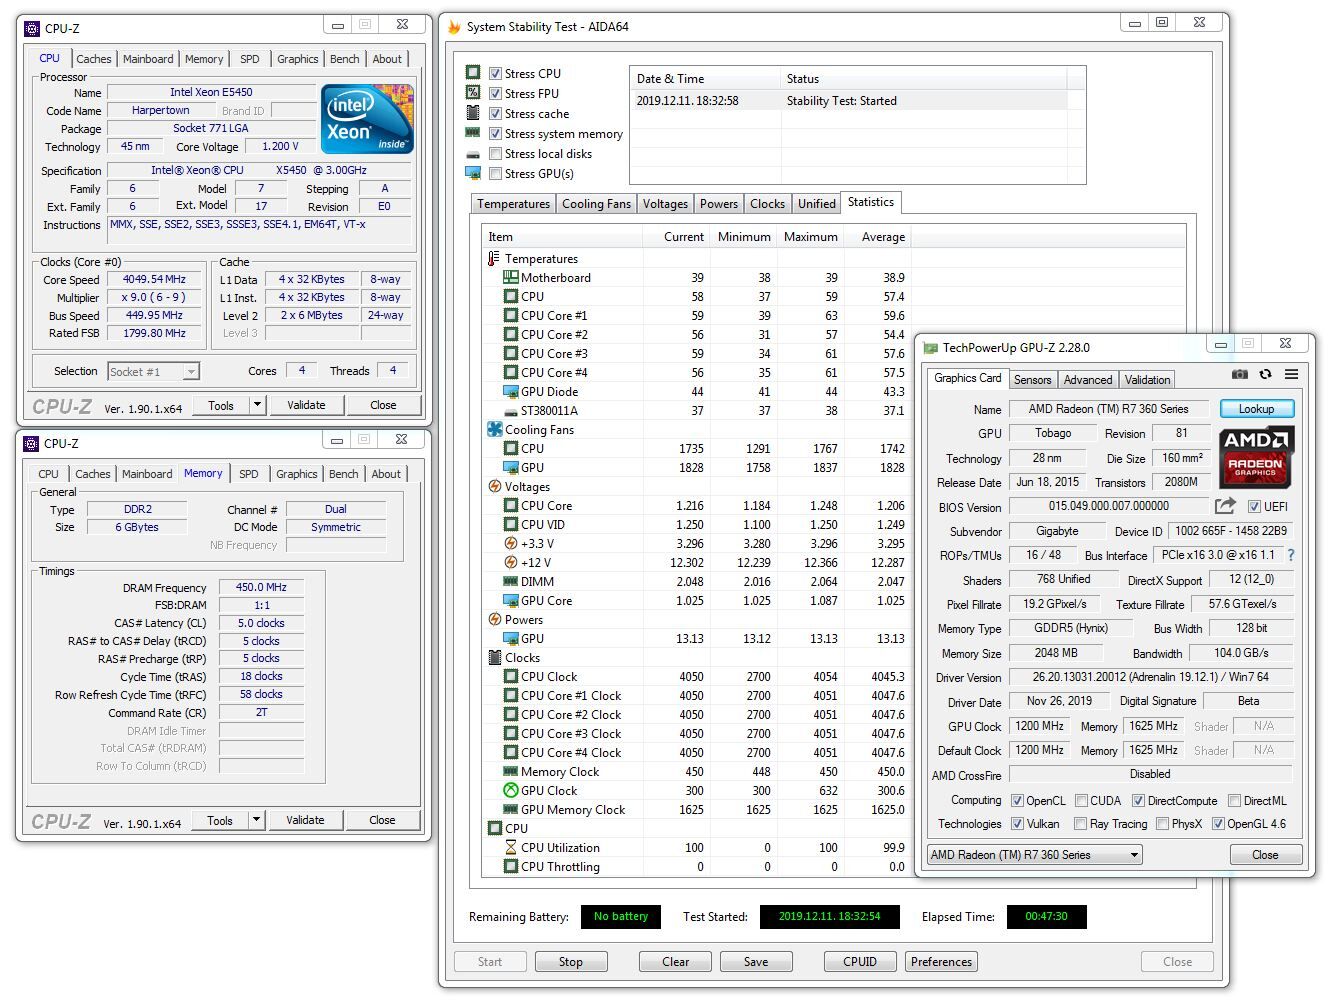
Task: Uncheck the Stress cache checkbox
Action: pos(495,113)
